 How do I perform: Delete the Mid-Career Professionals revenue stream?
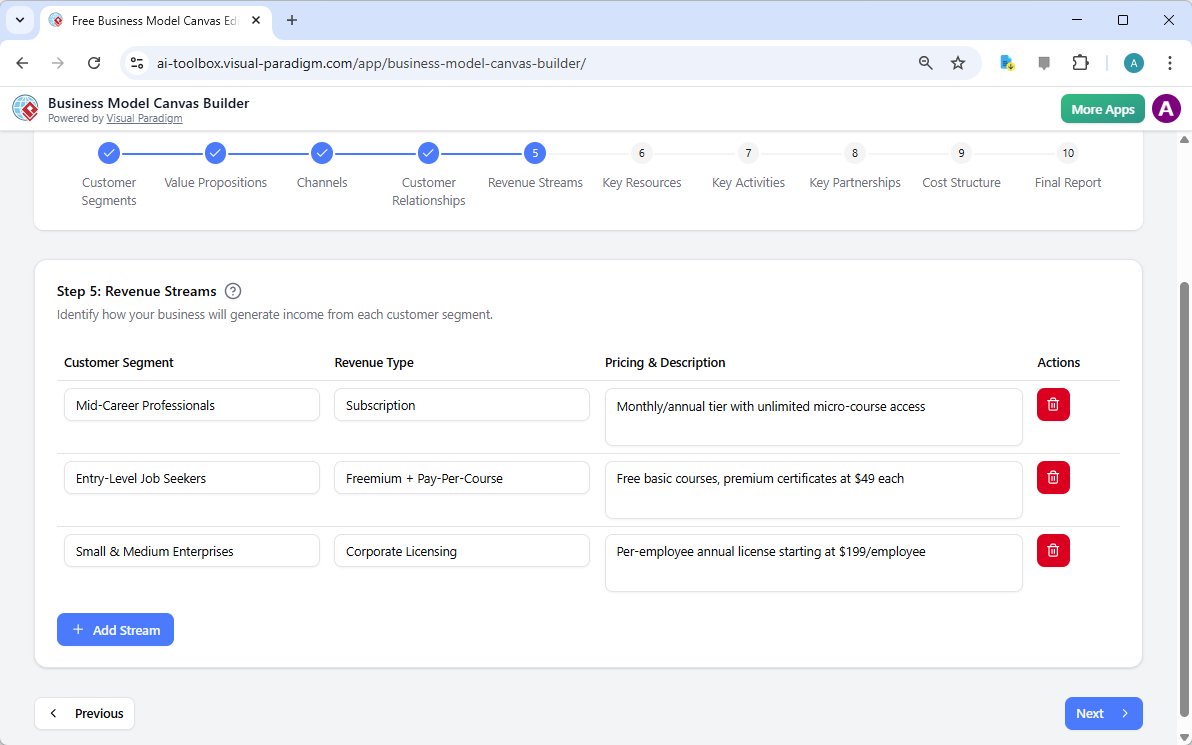point(1052,404)
